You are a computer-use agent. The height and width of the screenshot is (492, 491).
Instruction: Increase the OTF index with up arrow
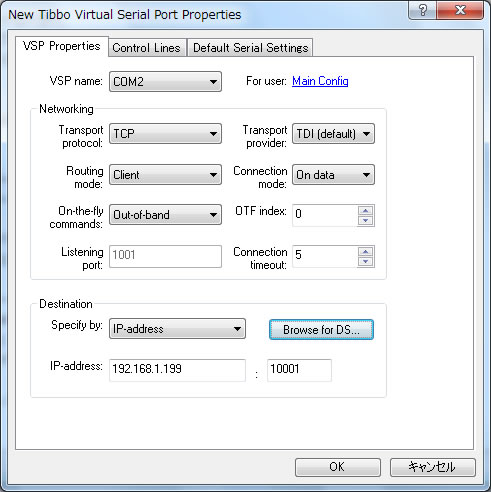(x=366, y=211)
